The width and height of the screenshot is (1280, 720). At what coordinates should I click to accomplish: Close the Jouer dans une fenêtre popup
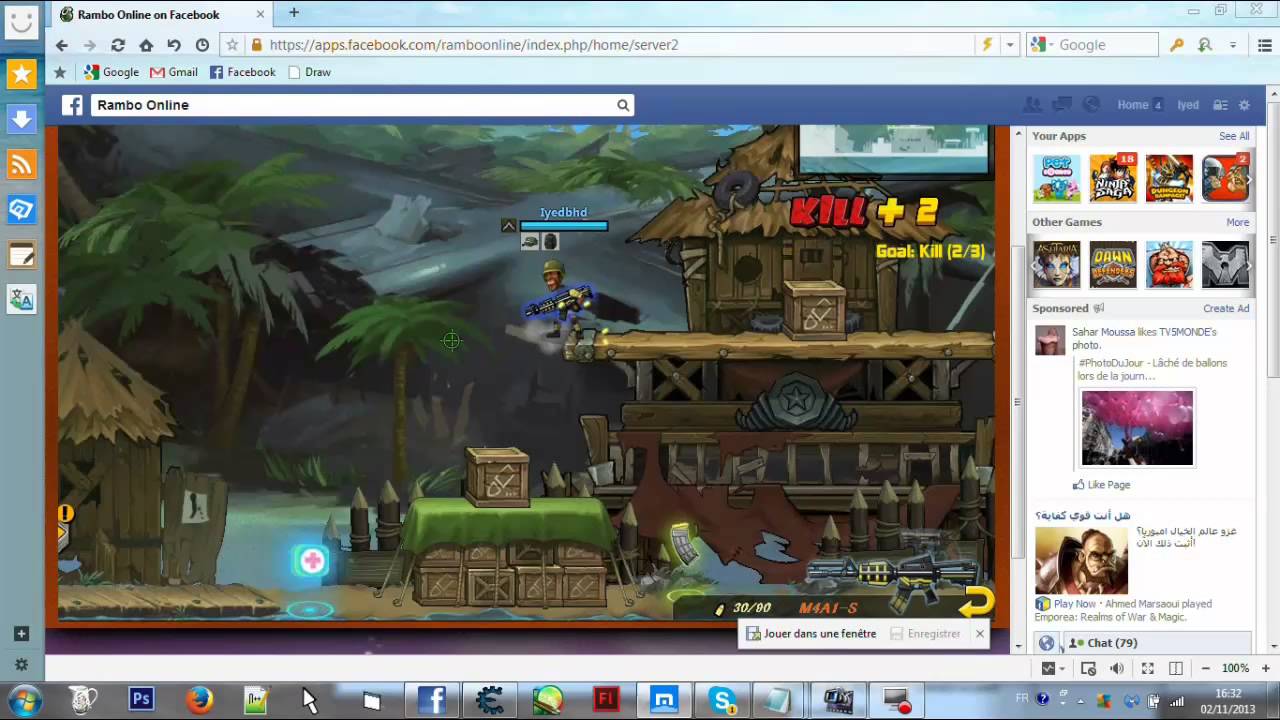pos(980,634)
